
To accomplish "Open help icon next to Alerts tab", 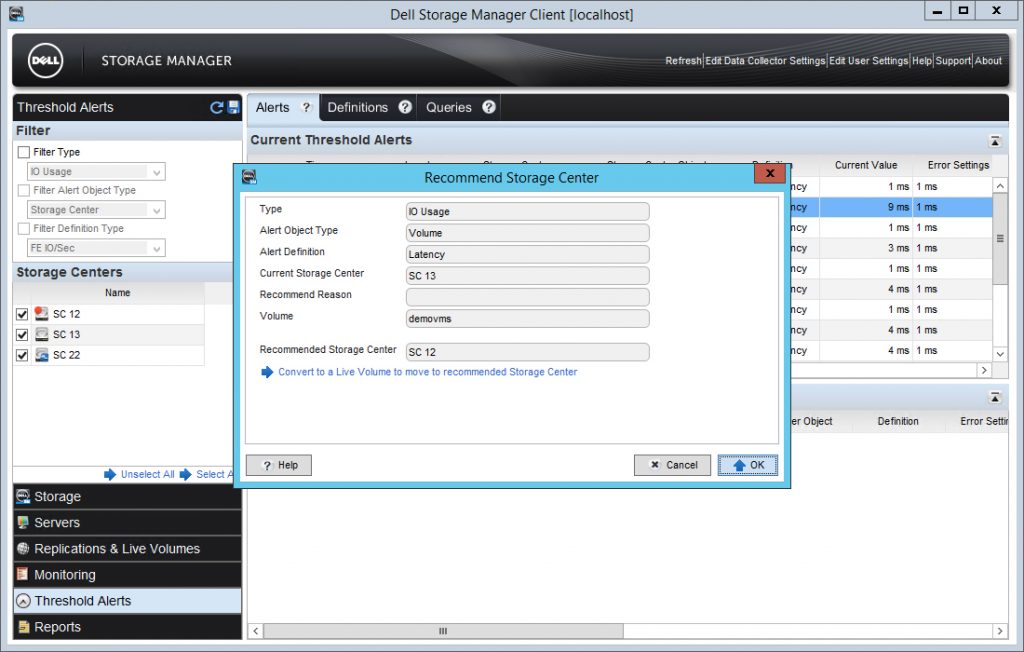I will tap(306, 108).
